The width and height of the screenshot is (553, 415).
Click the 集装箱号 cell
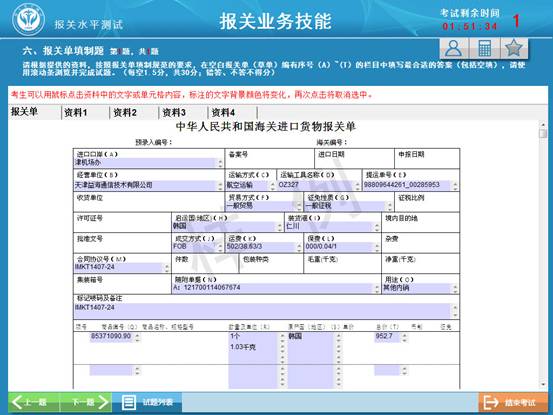122,284
